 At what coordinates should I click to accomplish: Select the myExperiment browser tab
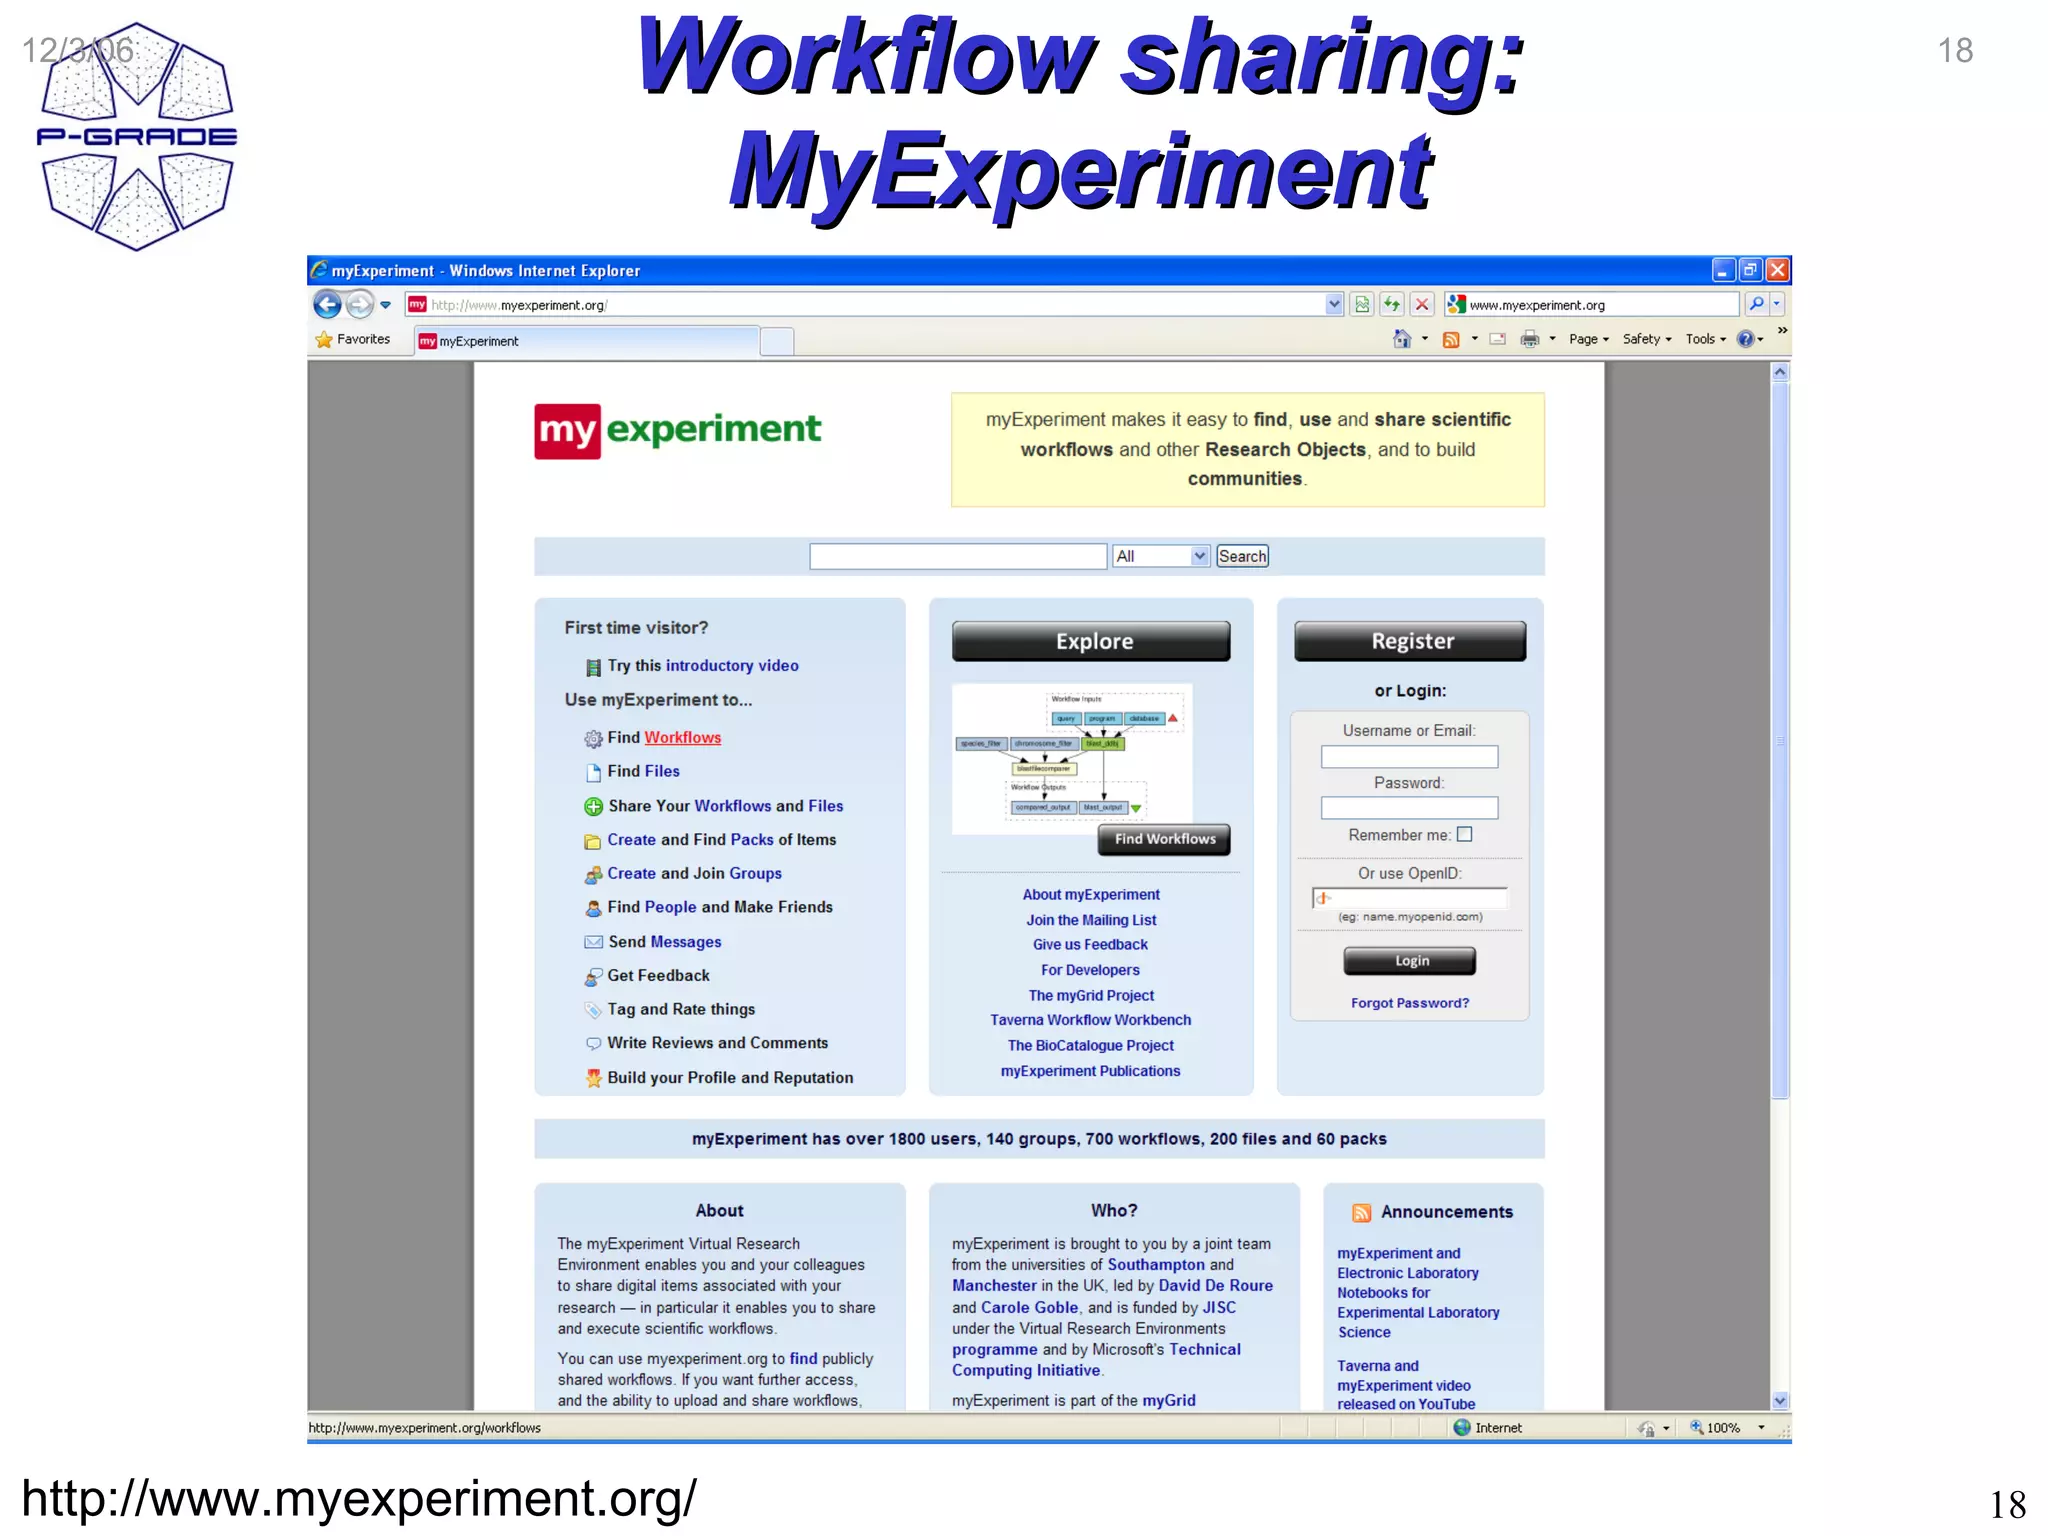(588, 341)
